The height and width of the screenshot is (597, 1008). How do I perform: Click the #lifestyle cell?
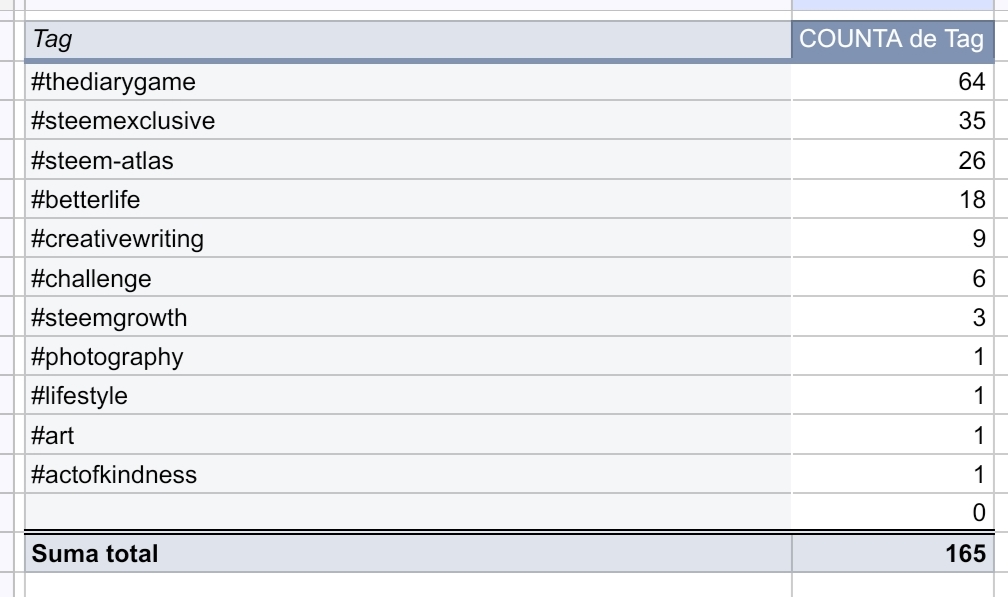(x=408, y=395)
